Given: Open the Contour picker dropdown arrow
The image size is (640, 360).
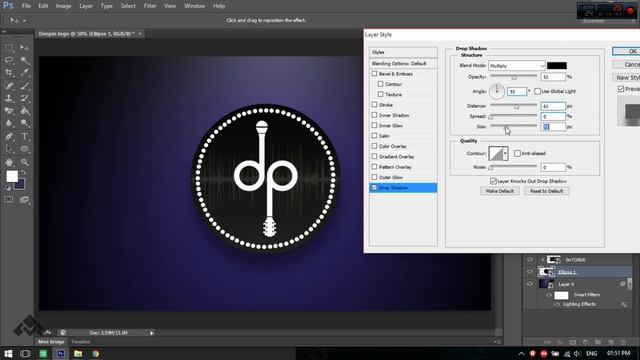Looking at the screenshot, I should click(x=505, y=153).
